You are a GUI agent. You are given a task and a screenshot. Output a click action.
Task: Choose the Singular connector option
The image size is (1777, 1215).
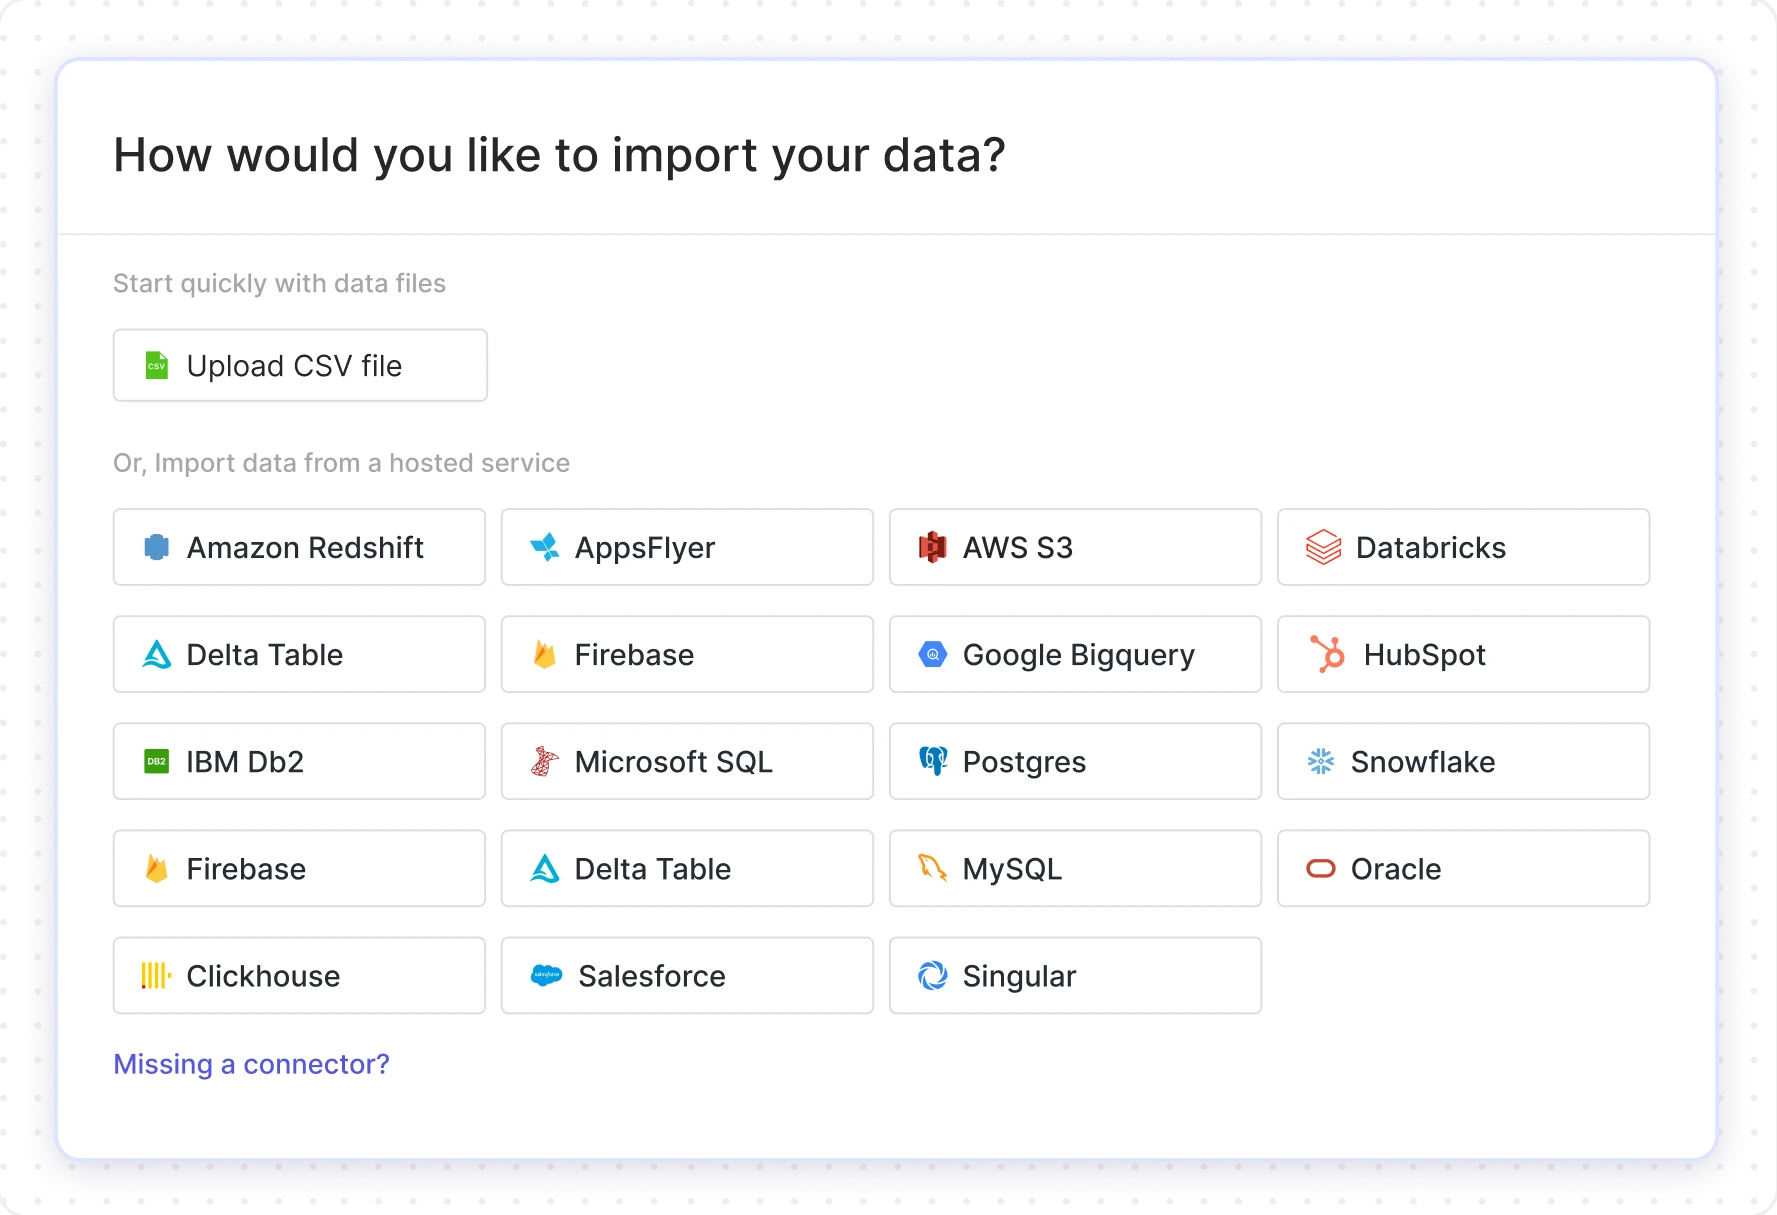1075,975
